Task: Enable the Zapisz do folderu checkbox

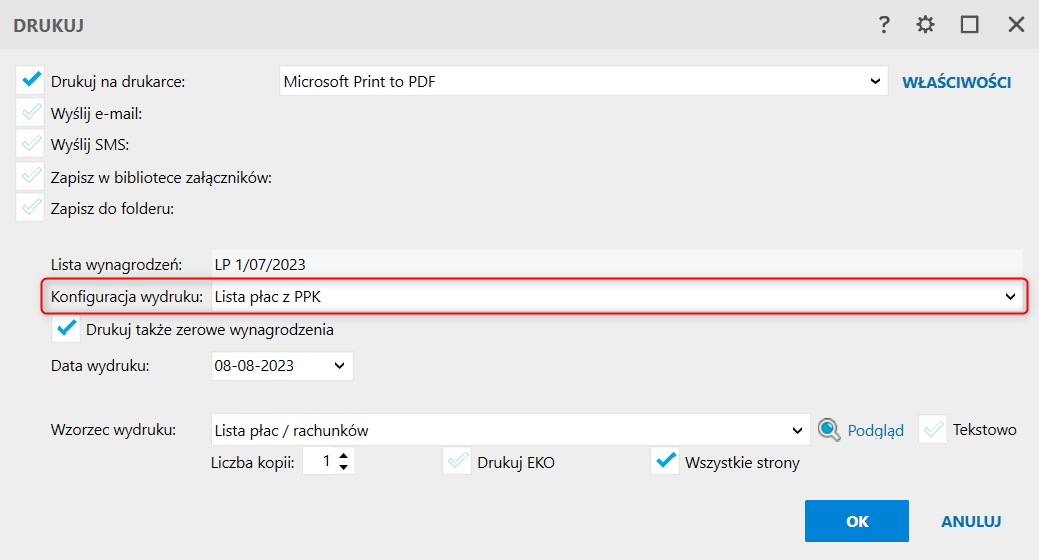Action: point(32,209)
